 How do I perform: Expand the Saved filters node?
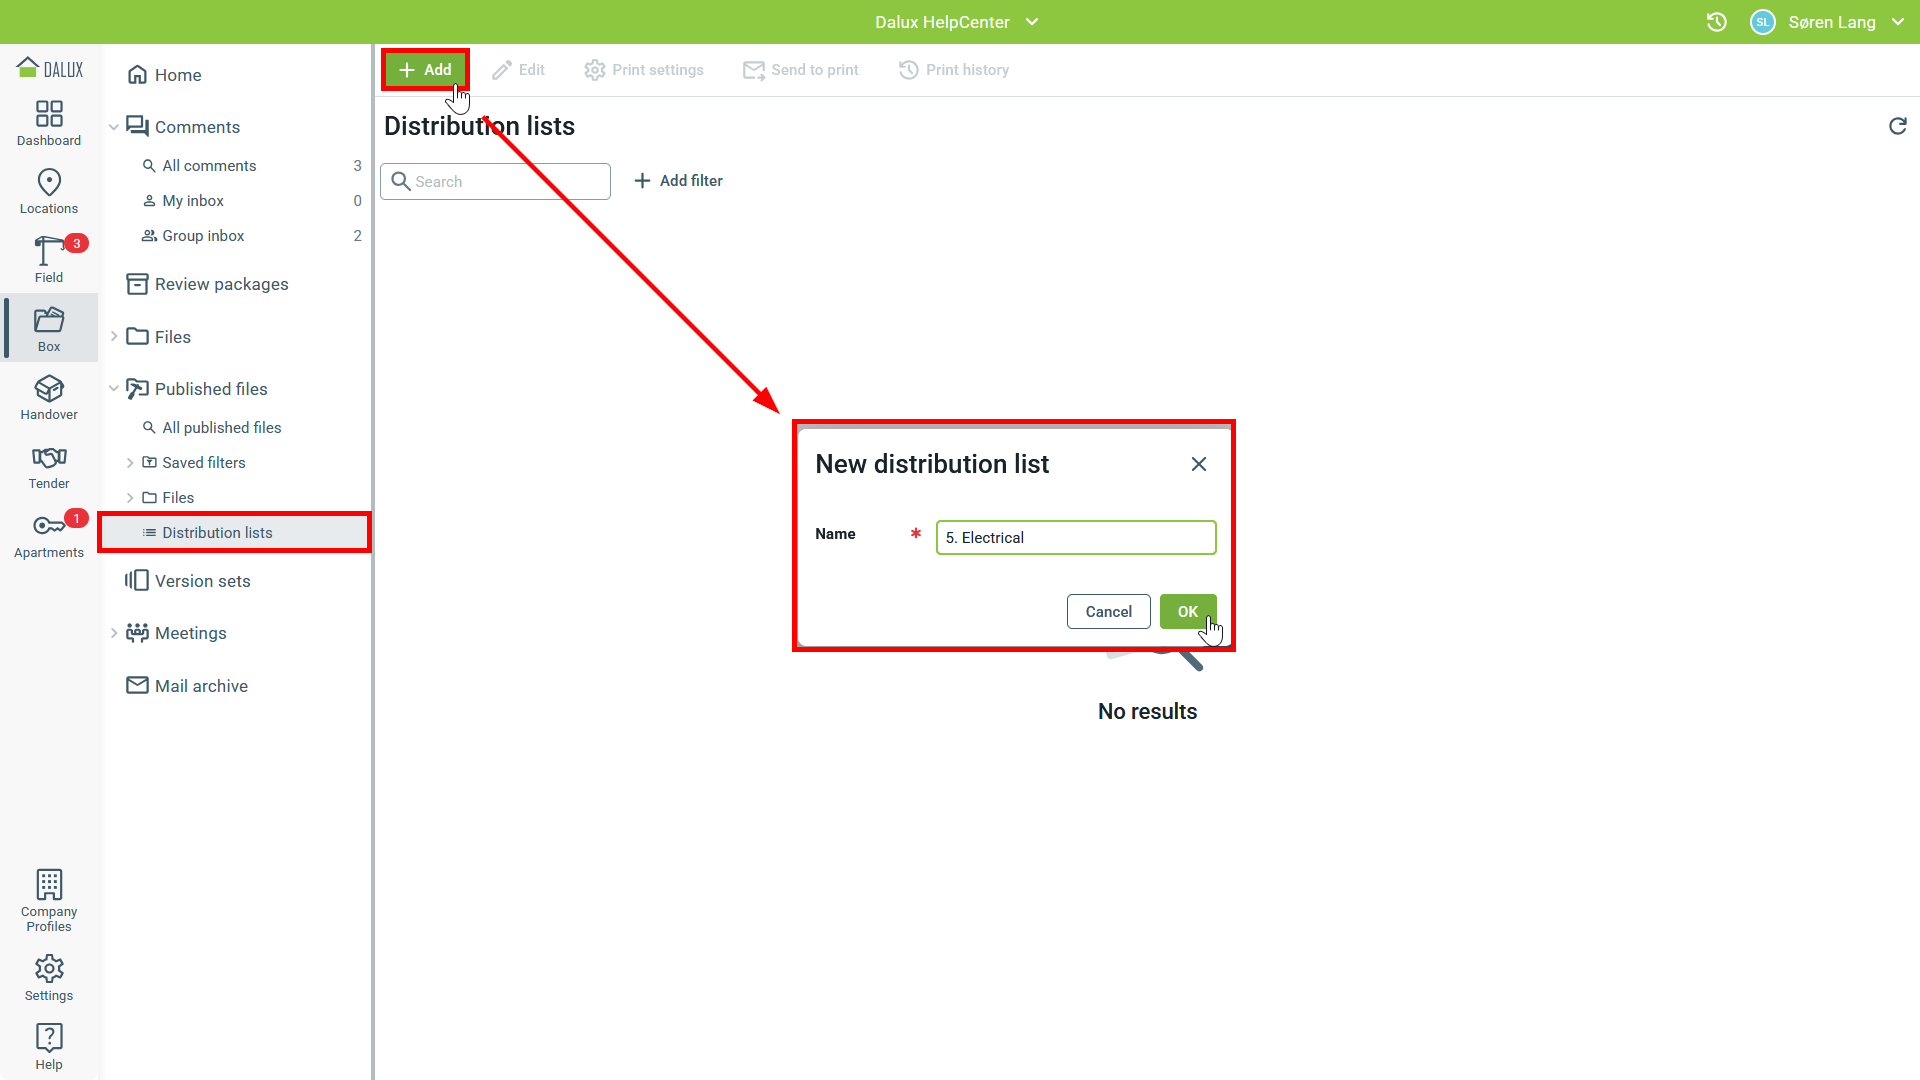coord(130,463)
